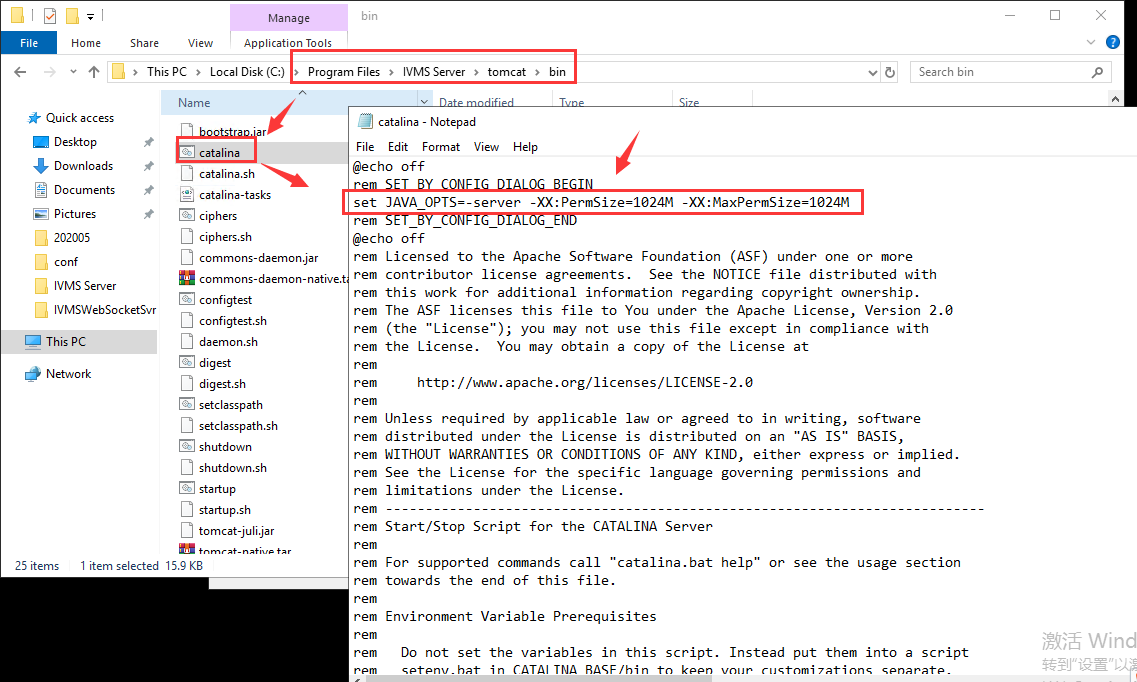1137x682 pixels.
Task: Select the bootstrap.jar file icon
Action: click(187, 131)
